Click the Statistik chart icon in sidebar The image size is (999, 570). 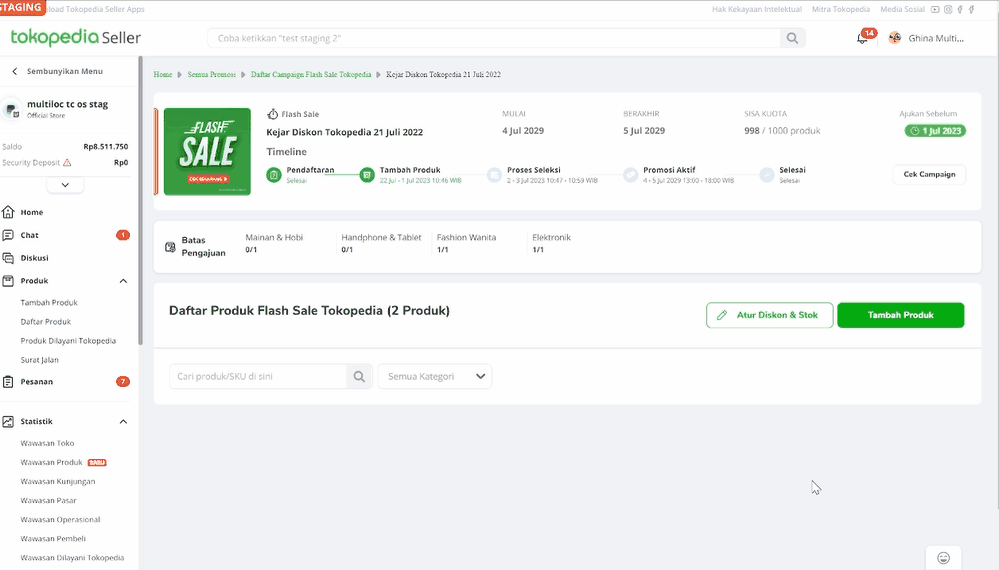click(8, 422)
